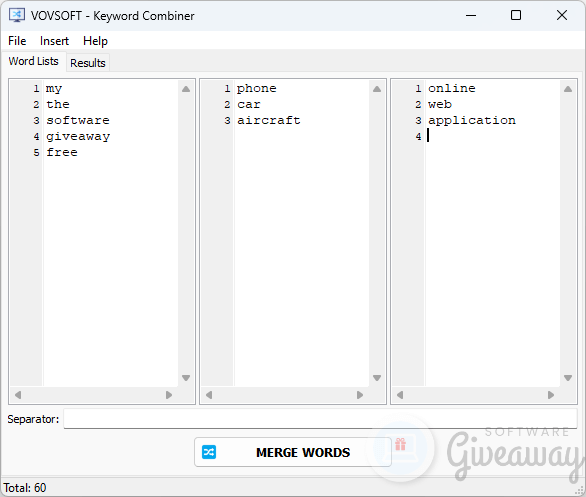Click scroll down arrow in second word list
Screen dimensions: 586x497
click(x=377, y=378)
